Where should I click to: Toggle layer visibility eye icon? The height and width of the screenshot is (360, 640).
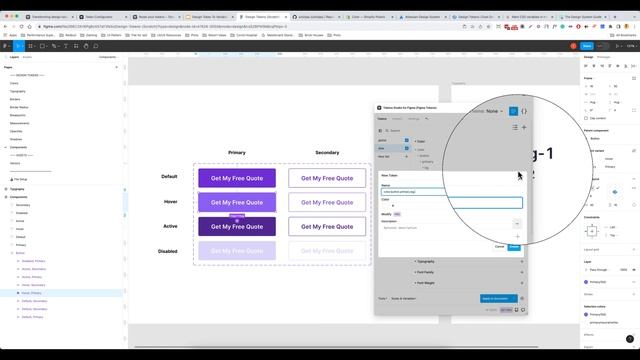click(634, 270)
